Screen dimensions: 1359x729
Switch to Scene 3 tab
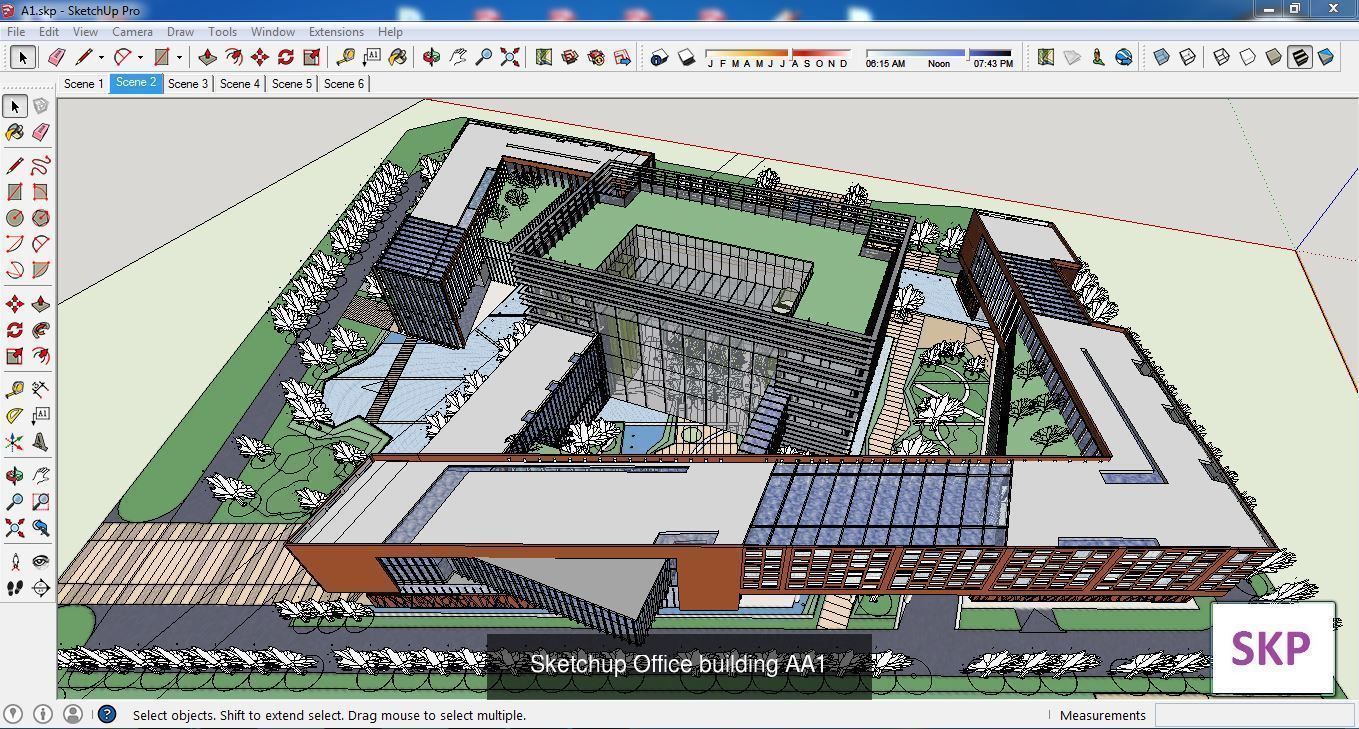coord(188,84)
